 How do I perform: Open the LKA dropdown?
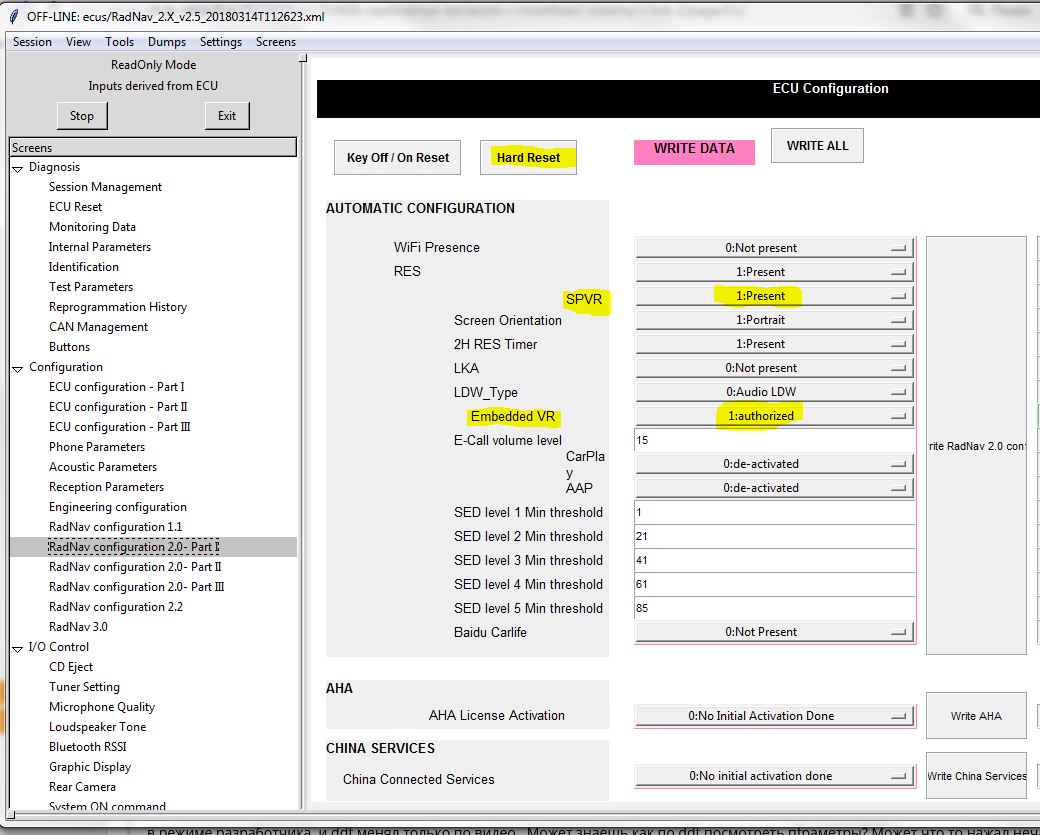774,368
